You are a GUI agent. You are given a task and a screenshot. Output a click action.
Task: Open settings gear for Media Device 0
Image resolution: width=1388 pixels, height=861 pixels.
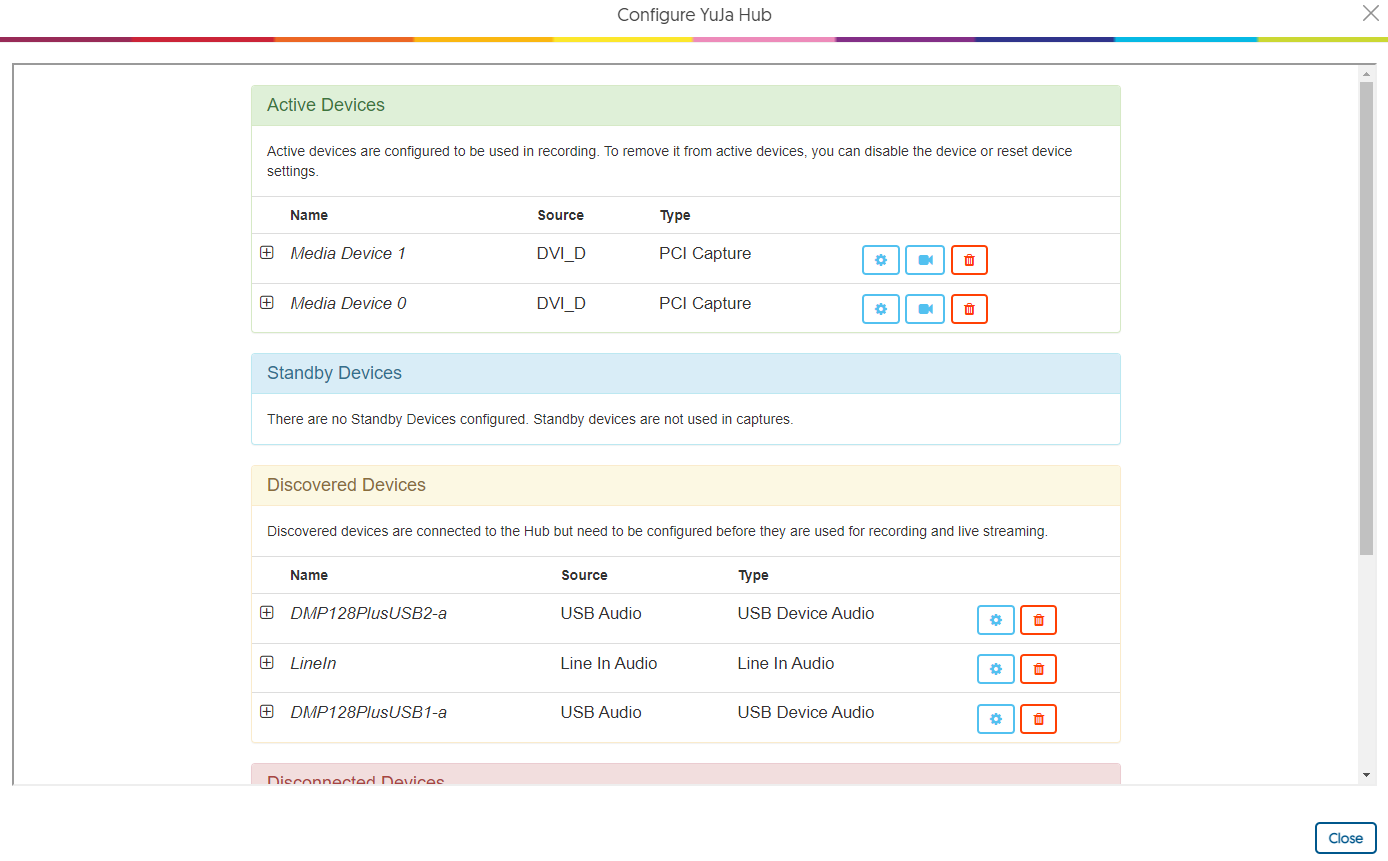click(881, 309)
